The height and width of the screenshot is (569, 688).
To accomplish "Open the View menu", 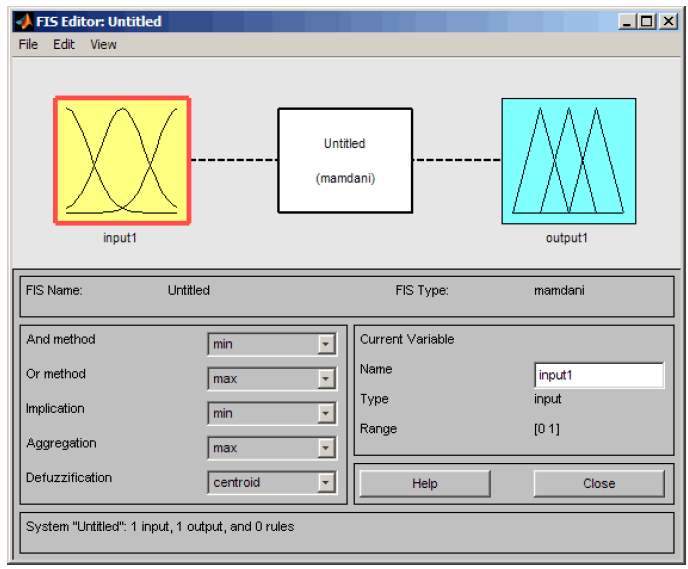I will pos(103,44).
